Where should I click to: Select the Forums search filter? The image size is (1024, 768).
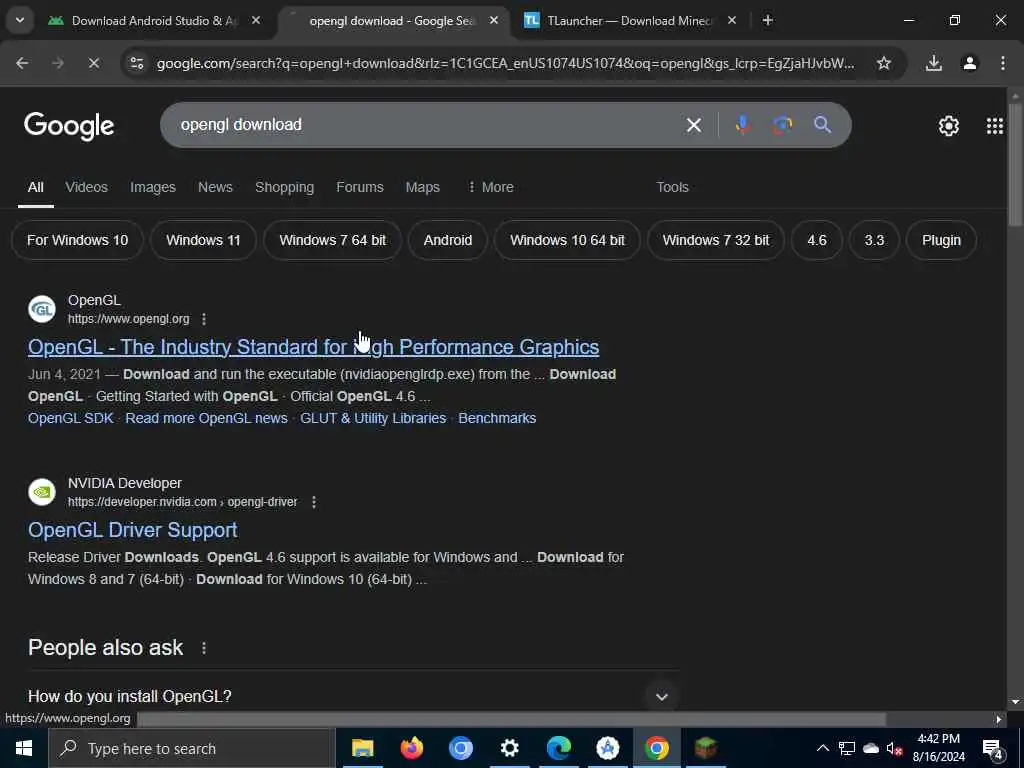360,187
